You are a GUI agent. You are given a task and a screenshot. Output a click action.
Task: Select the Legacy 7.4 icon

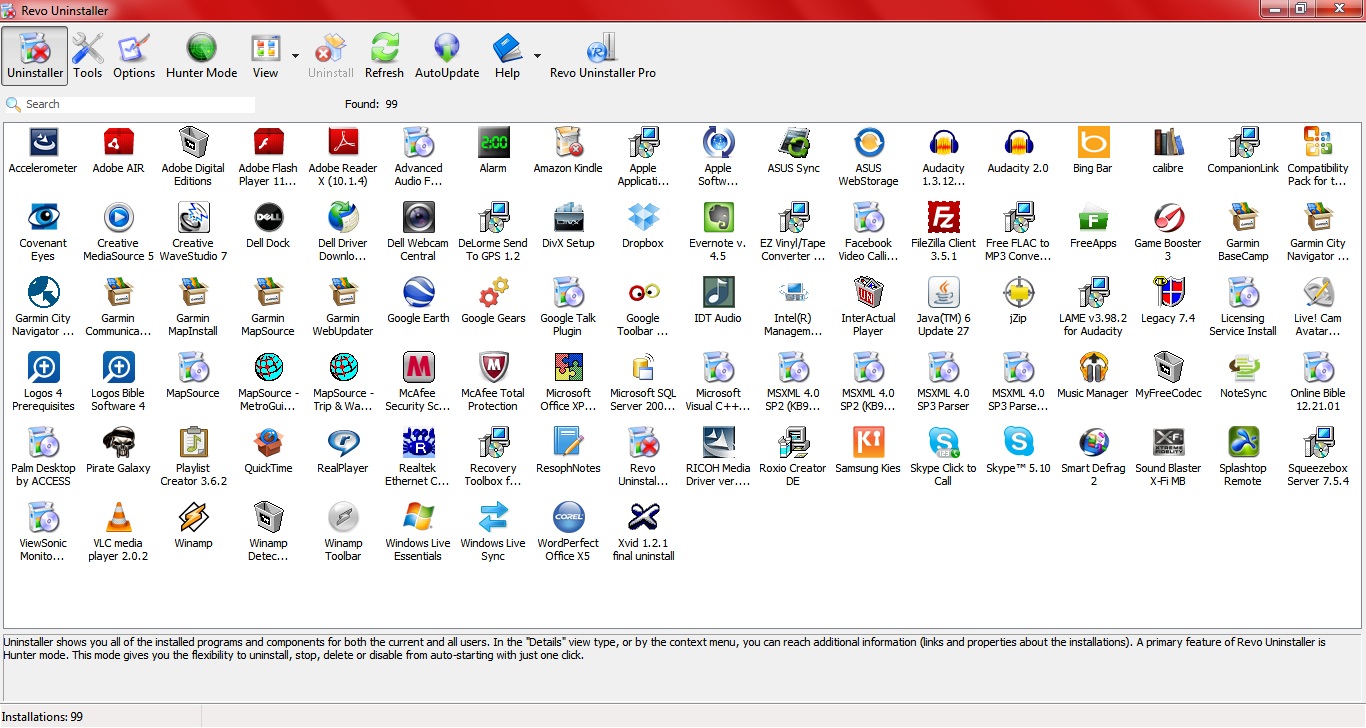coord(1168,293)
